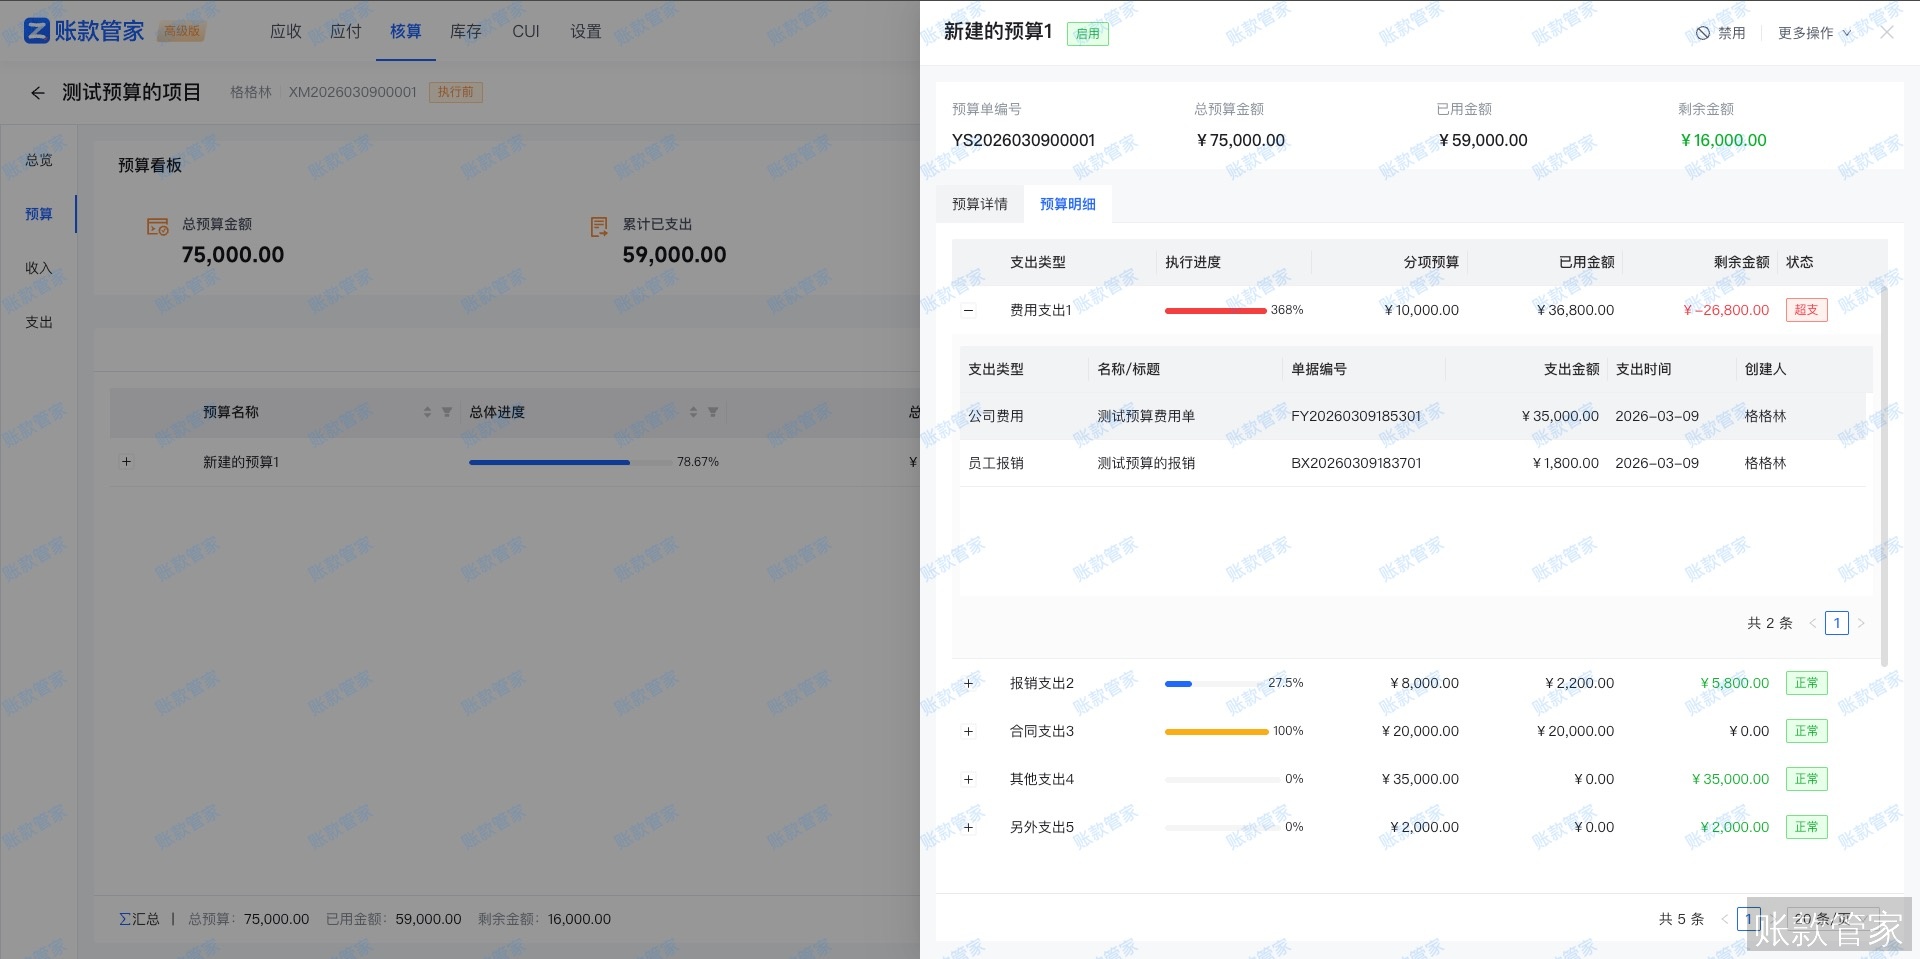This screenshot has width=1920, height=959.
Task: Click the document icon beside 累计已支出
Action: pyautogui.click(x=598, y=226)
